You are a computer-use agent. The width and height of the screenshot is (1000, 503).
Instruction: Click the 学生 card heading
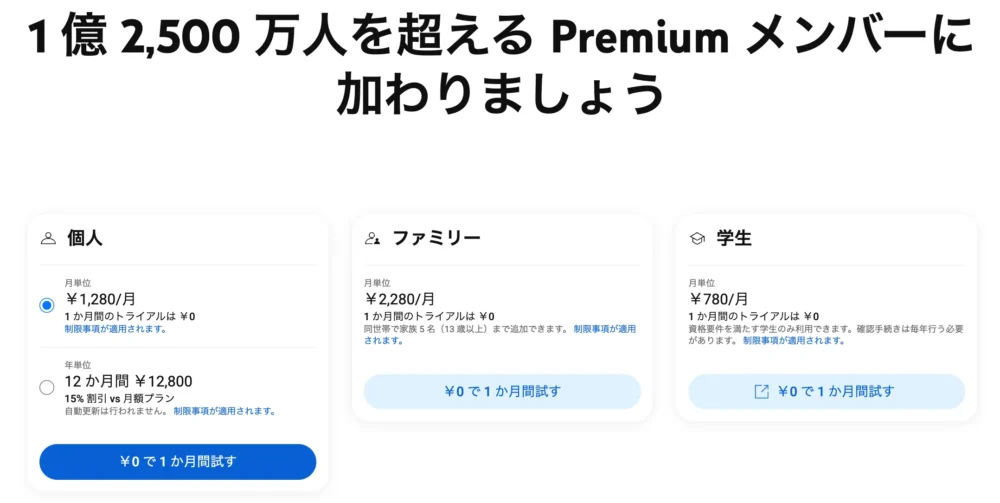[x=733, y=238]
